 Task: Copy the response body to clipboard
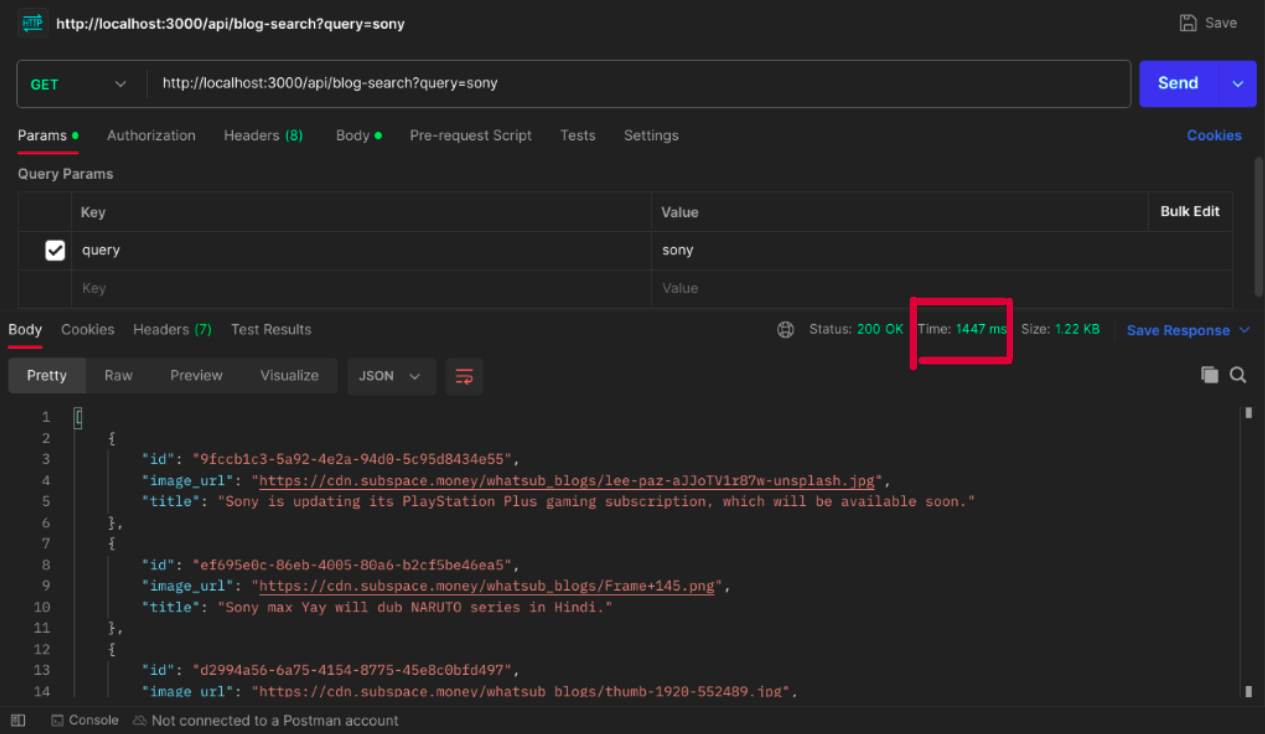[1210, 375]
